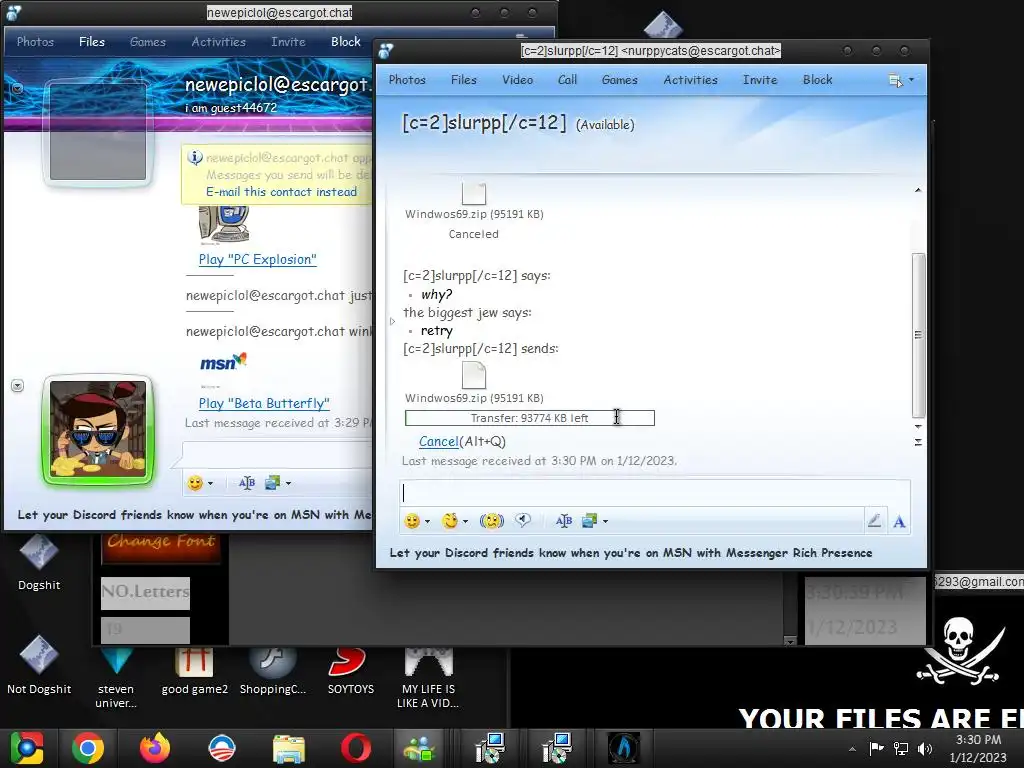Click Block in newepiclol window toolbar
The image size is (1024, 768).
345,42
